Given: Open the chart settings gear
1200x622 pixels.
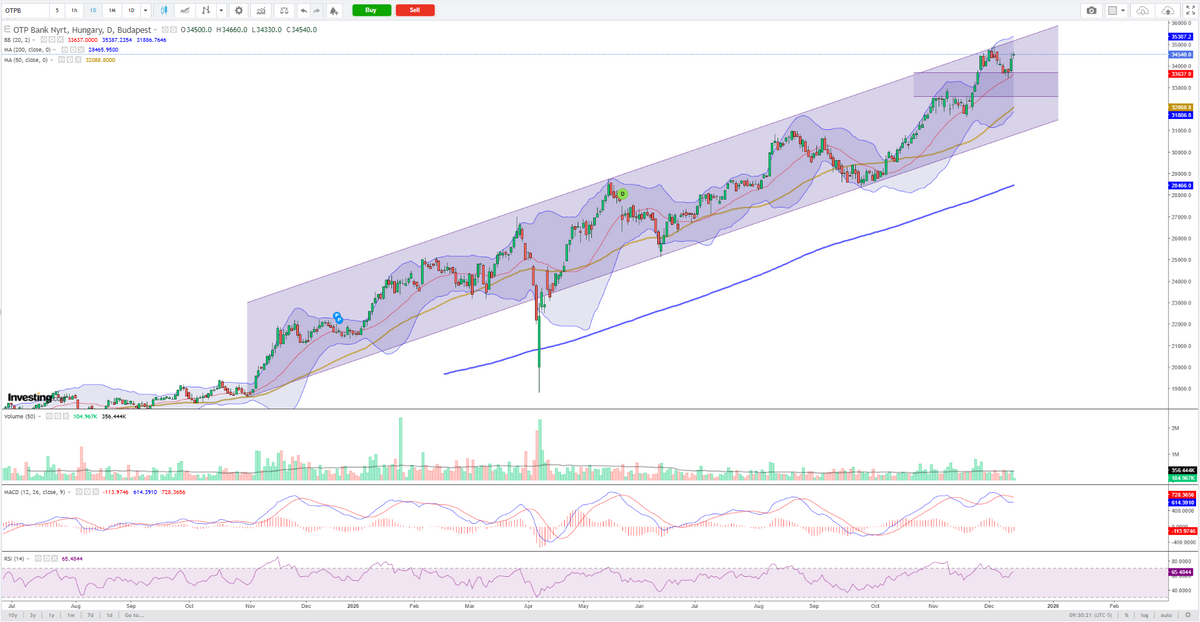Looking at the screenshot, I should tap(238, 10).
